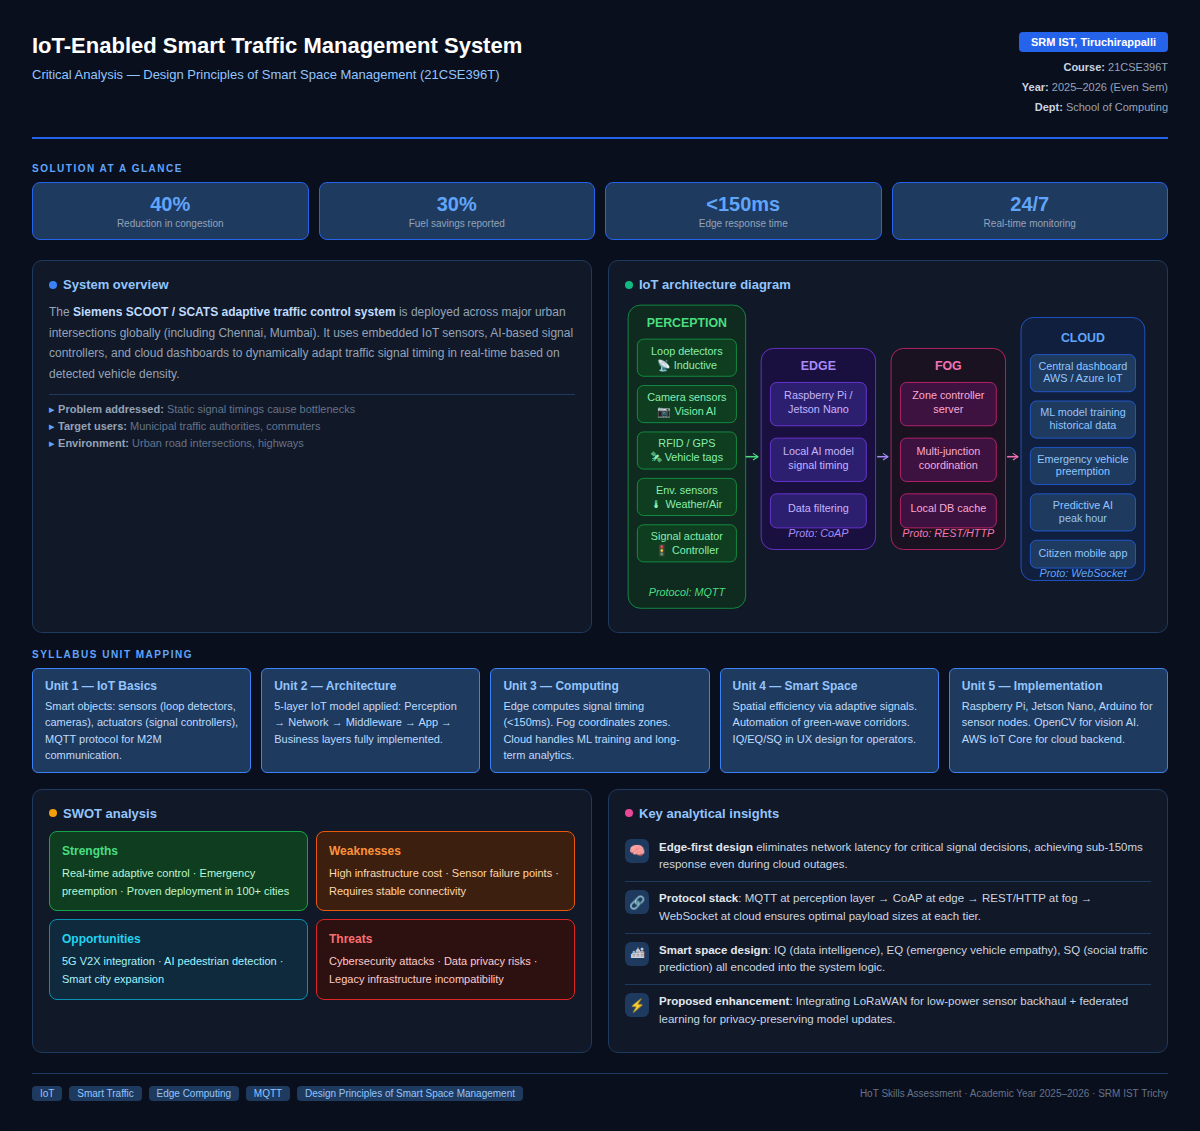Image resolution: width=1200 pixels, height=1131 pixels.
Task: Open the 30% Fuel savings reported card
Action: [x=457, y=211]
